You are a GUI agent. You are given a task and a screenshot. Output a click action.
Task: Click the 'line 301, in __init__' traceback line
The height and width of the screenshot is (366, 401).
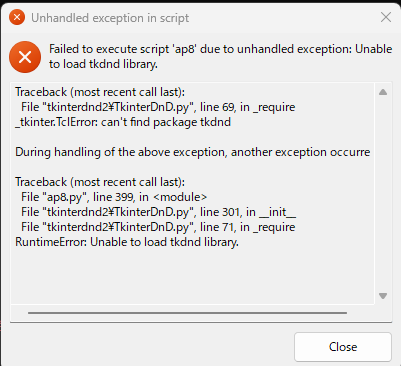coord(158,212)
